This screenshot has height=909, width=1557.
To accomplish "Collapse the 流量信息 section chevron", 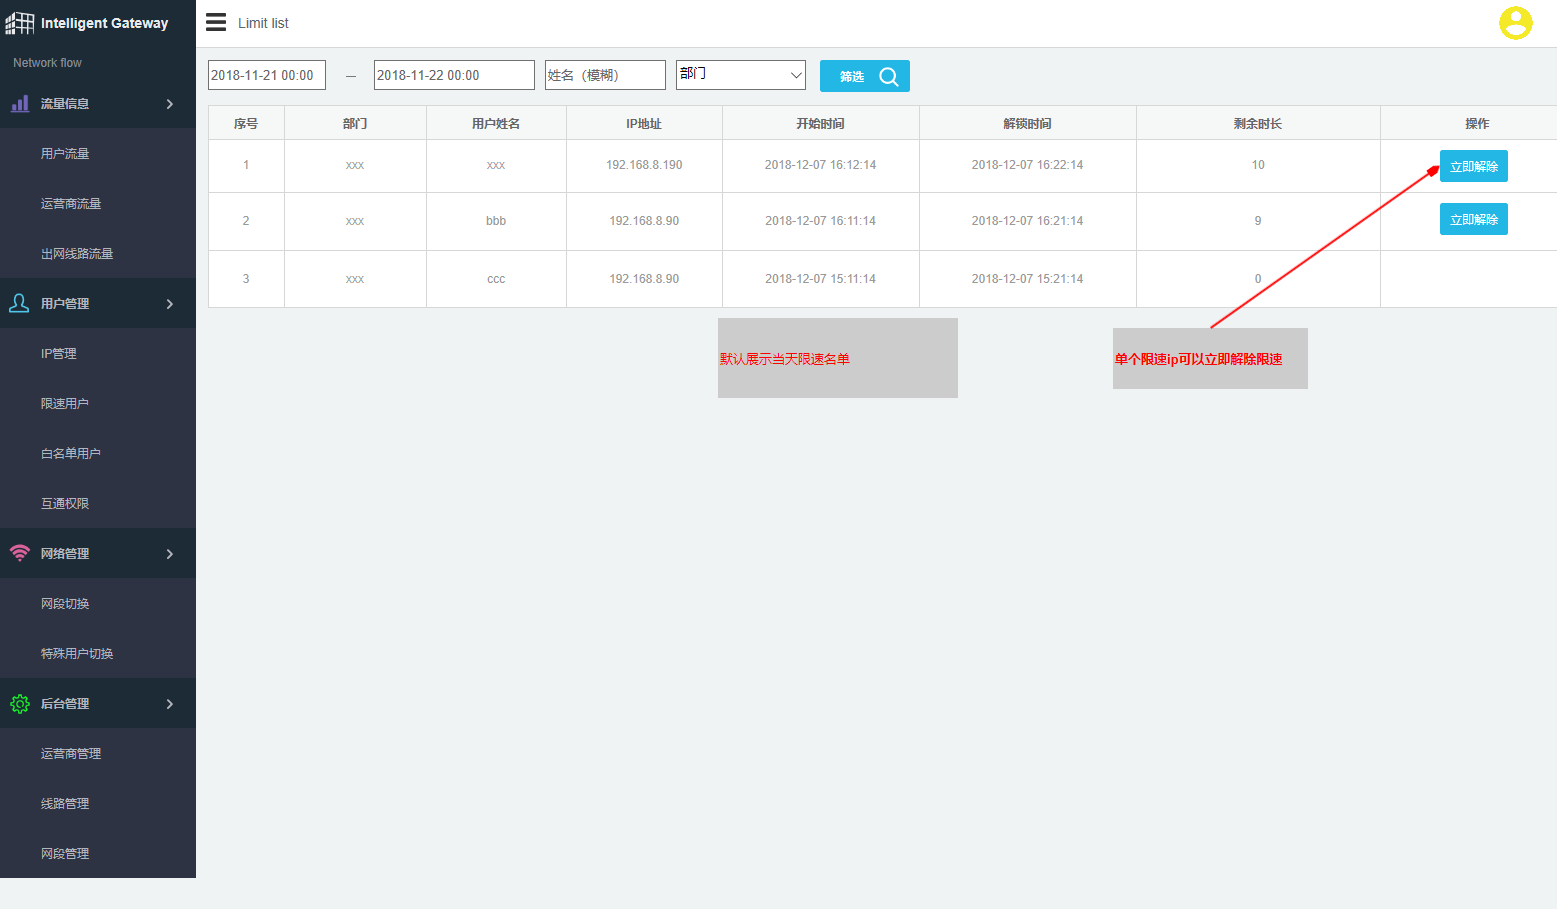I will coord(170,104).
